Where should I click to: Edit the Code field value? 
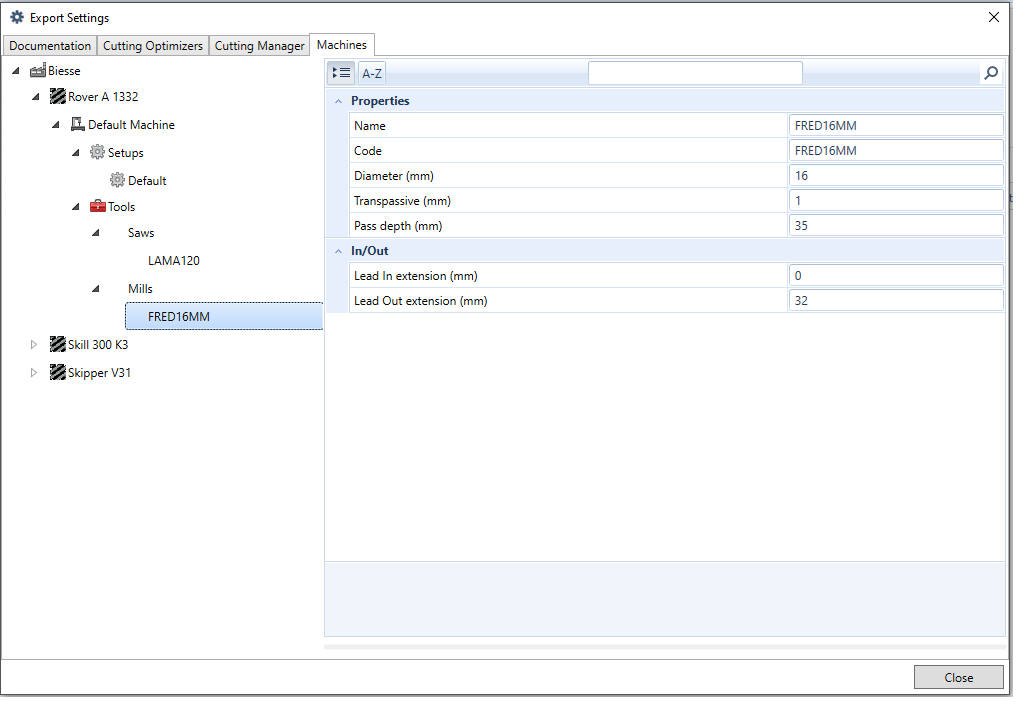(896, 150)
